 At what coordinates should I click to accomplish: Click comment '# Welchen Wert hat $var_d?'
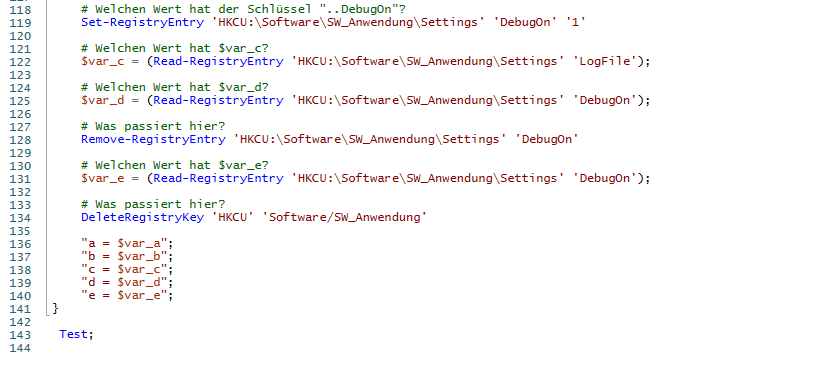click(x=175, y=87)
